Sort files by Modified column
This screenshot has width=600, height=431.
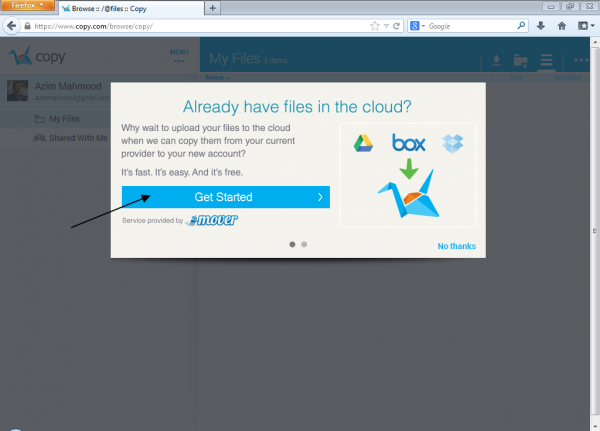point(567,77)
